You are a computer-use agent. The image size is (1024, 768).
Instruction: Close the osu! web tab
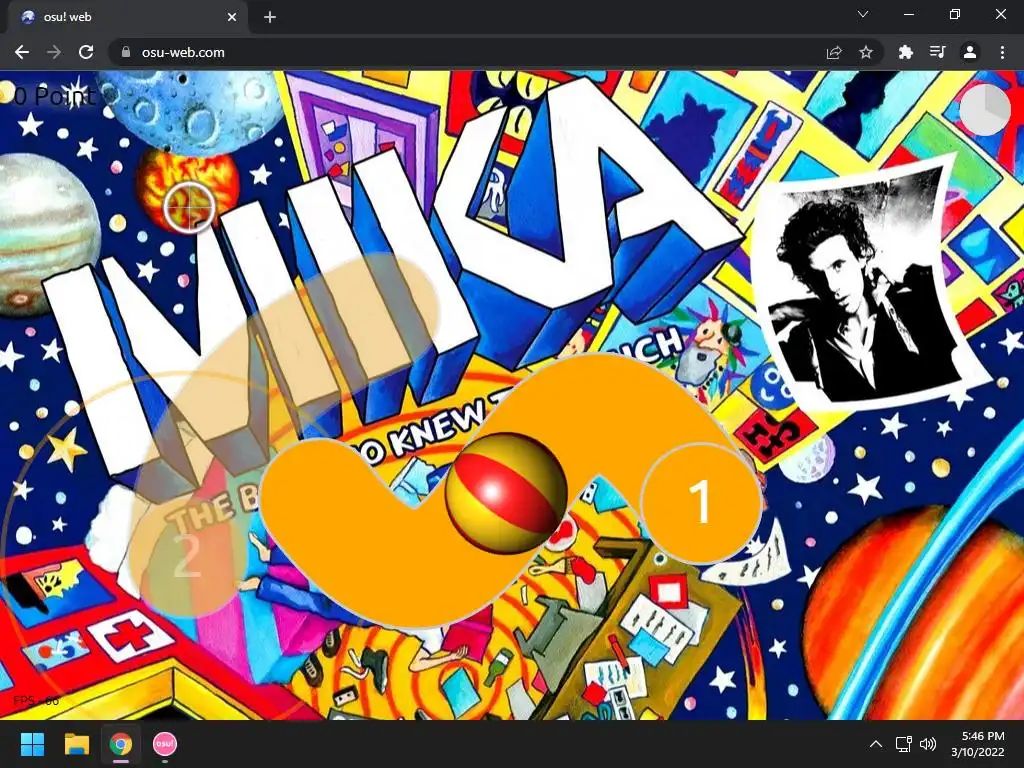[232, 17]
